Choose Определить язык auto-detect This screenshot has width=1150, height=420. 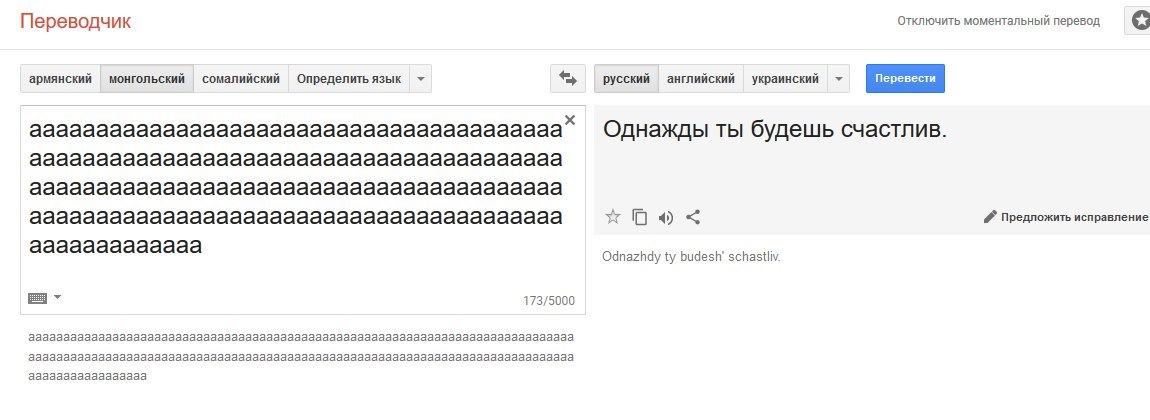(348, 78)
